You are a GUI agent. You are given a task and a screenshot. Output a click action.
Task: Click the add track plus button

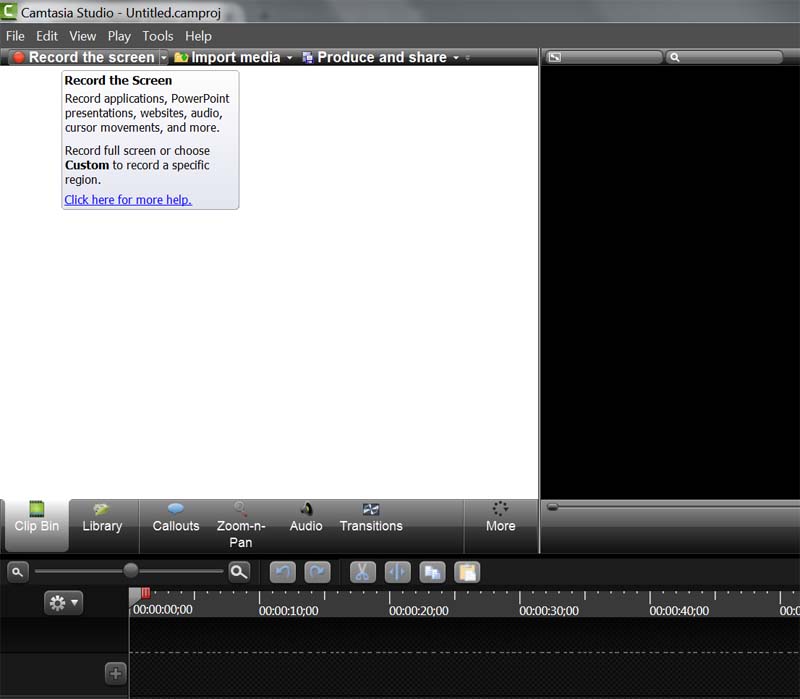tap(116, 673)
